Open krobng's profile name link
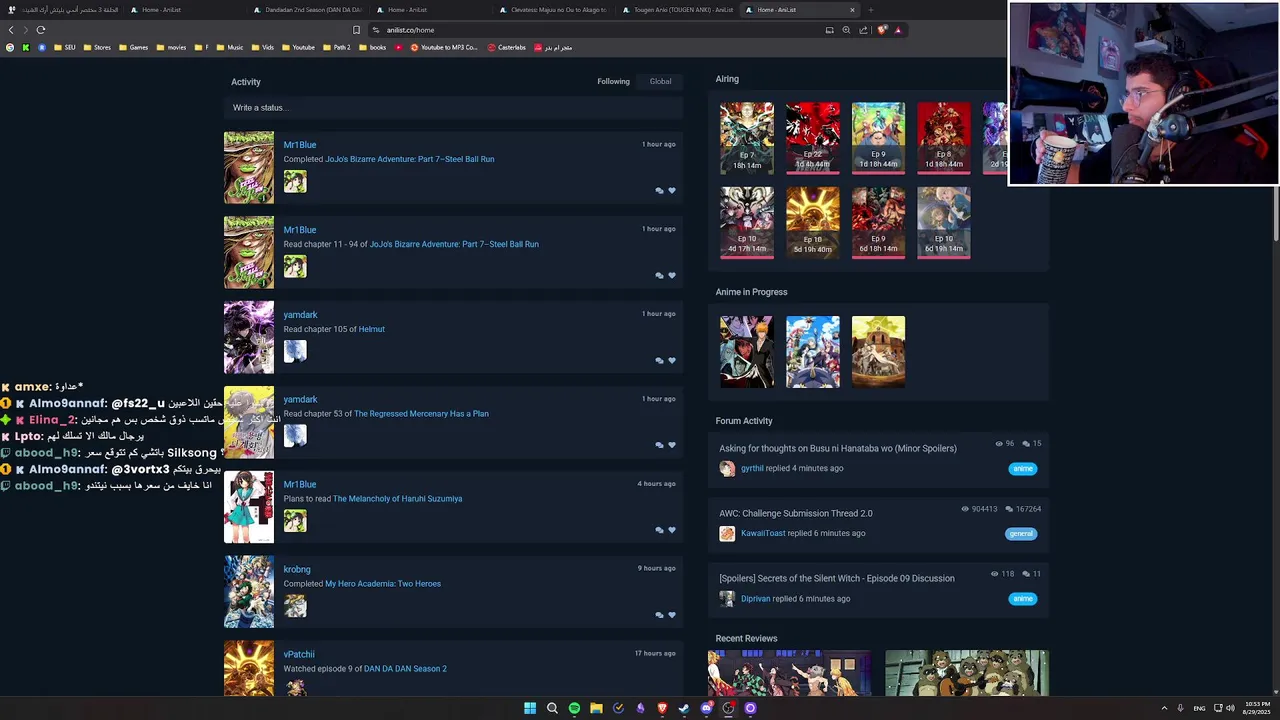Viewport: 1280px width, 720px height. coord(297,569)
